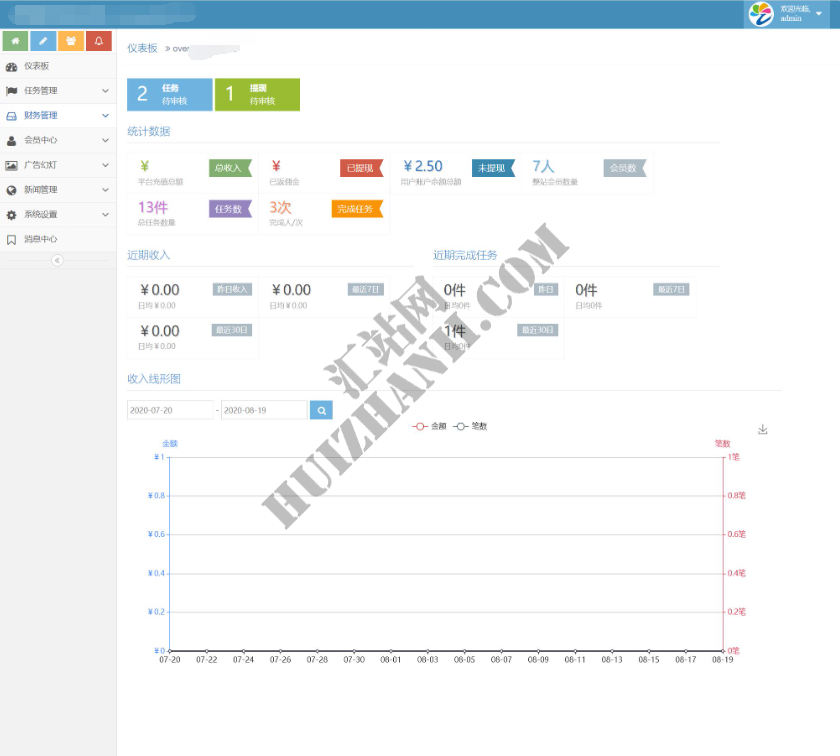Click the 收入线形图 section heading

click(154, 379)
